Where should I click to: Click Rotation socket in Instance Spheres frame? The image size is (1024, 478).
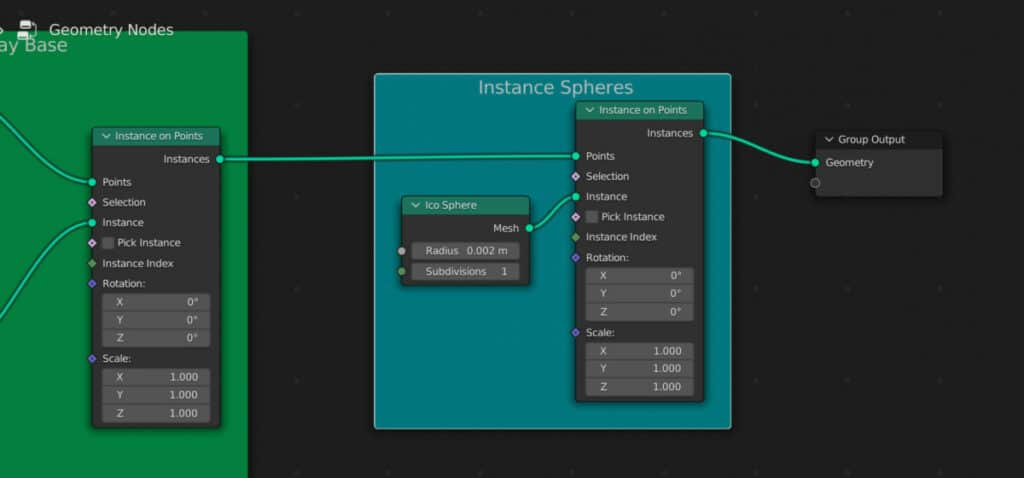click(575, 257)
